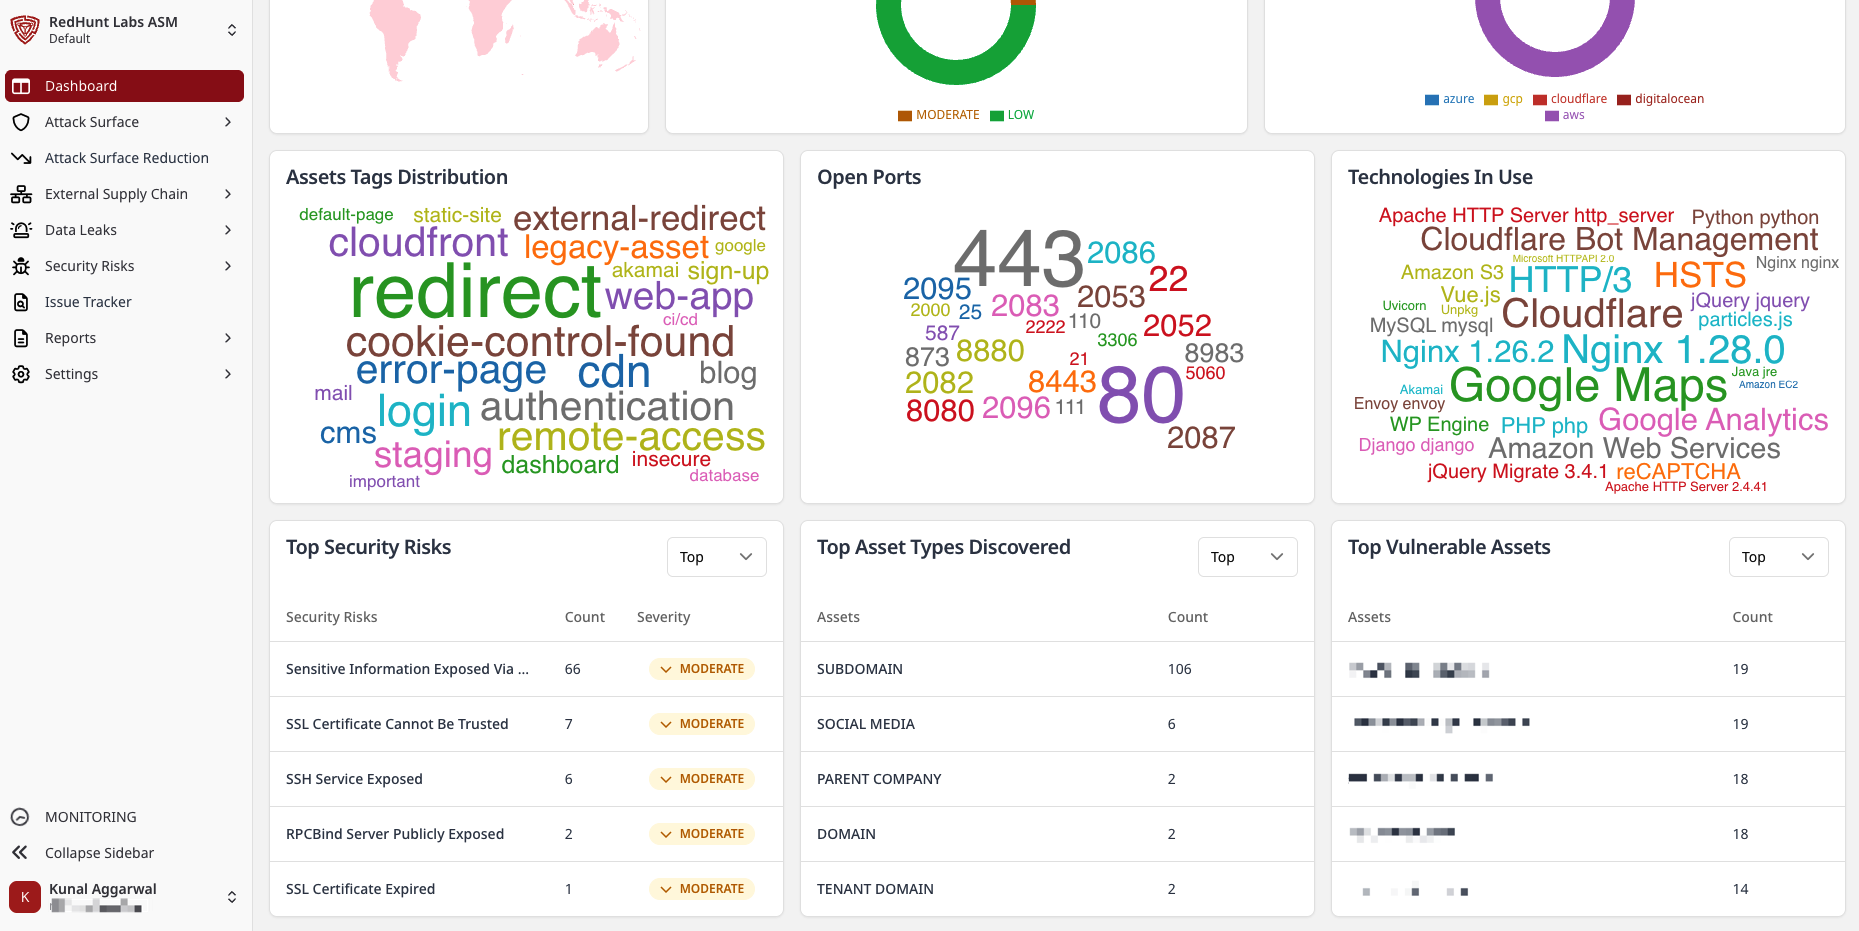Click Nginx 1.28.0 in Technologies cloud
This screenshot has height=931, width=1859.
(1673, 350)
